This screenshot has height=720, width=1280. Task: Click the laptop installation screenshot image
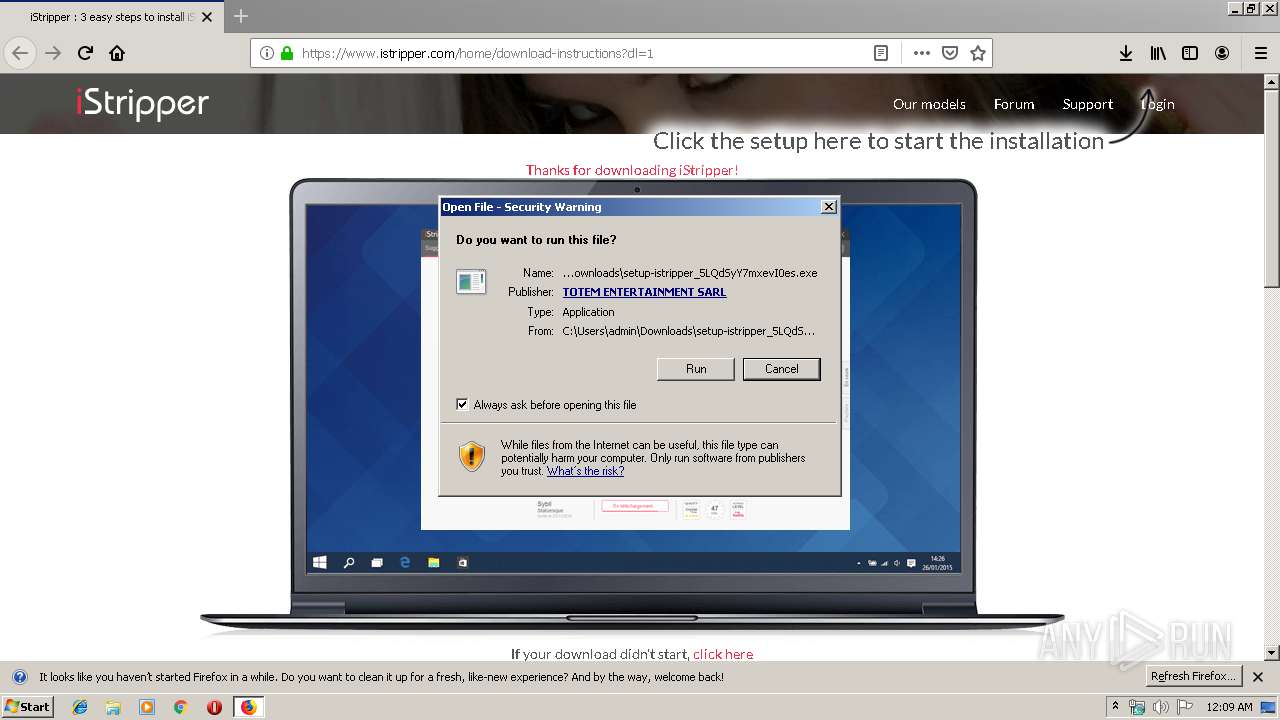[x=632, y=405]
